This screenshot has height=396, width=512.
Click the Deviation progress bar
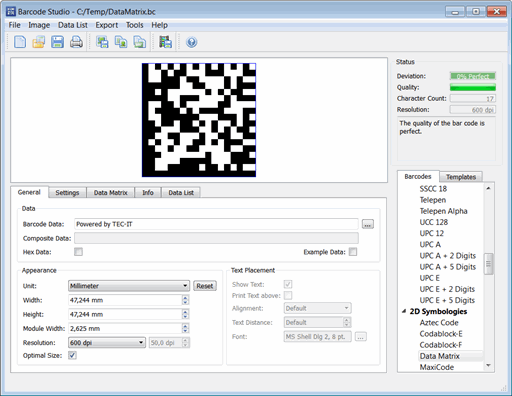473,76
